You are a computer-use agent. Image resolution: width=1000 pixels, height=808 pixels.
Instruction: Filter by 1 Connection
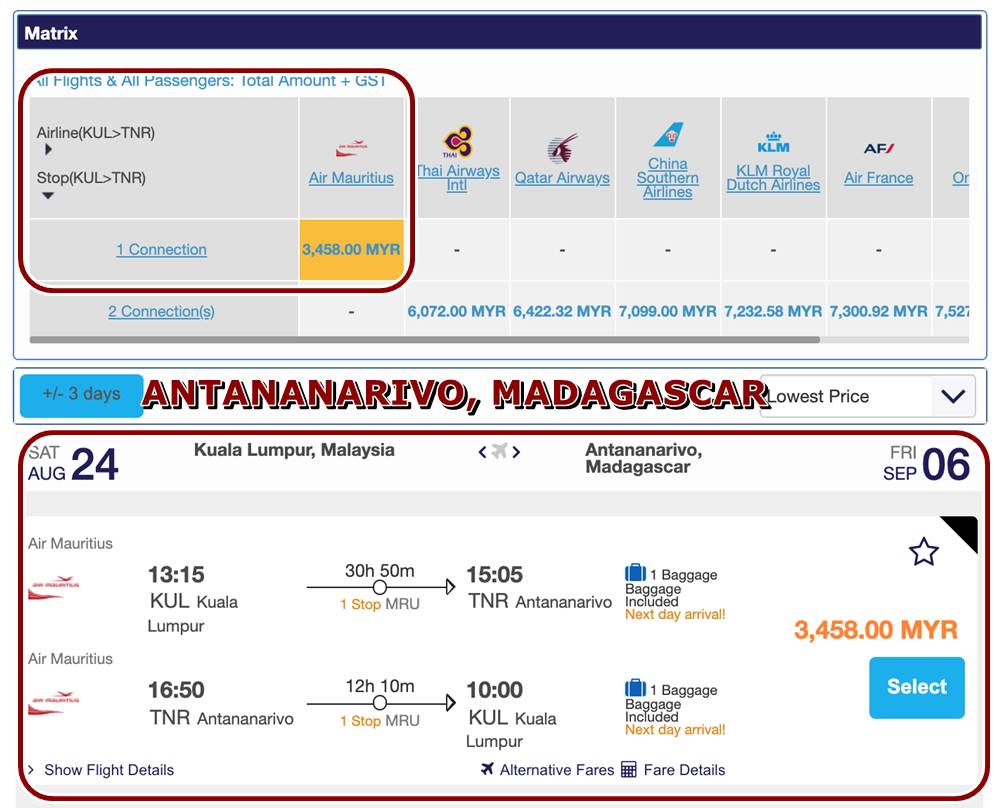pos(161,249)
